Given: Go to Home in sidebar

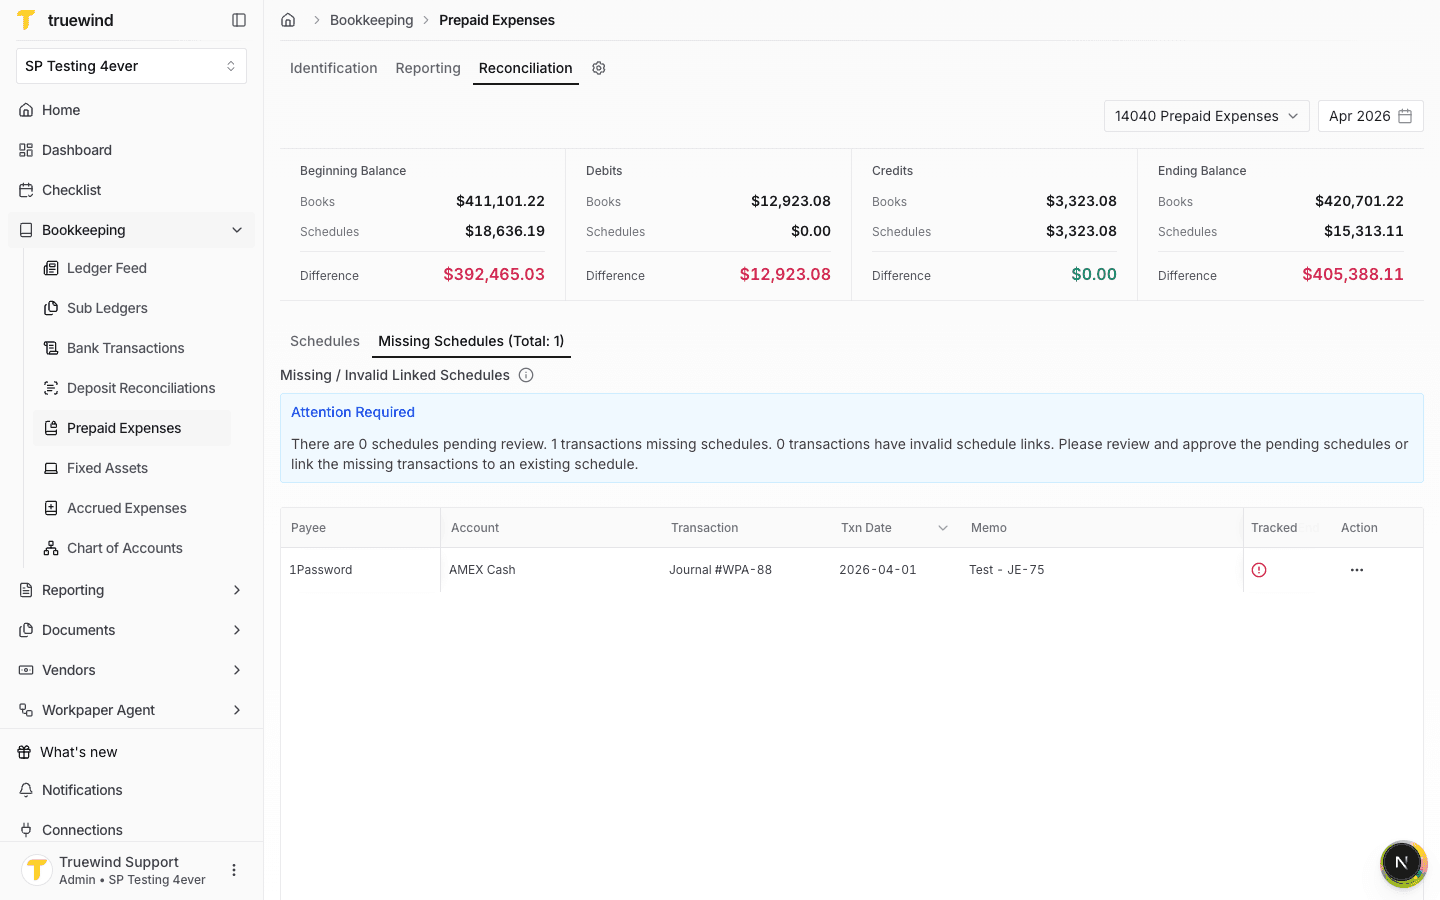Looking at the screenshot, I should (x=131, y=110).
